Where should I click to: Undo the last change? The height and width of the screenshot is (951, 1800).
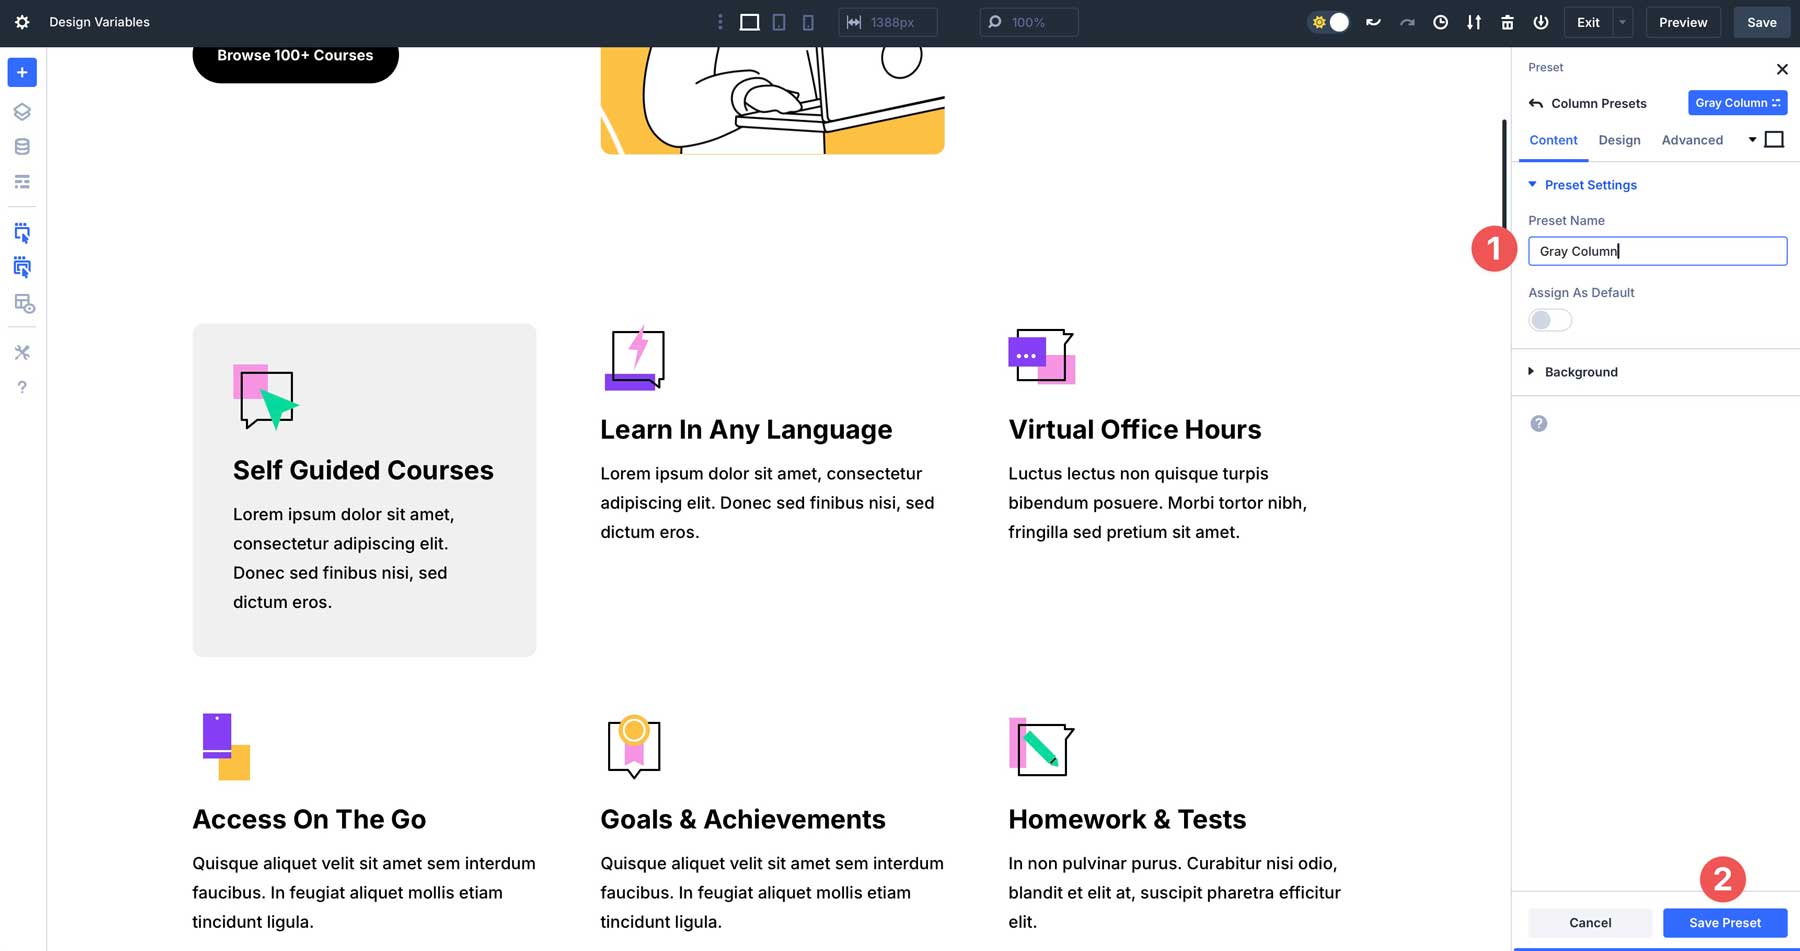pyautogui.click(x=1373, y=21)
